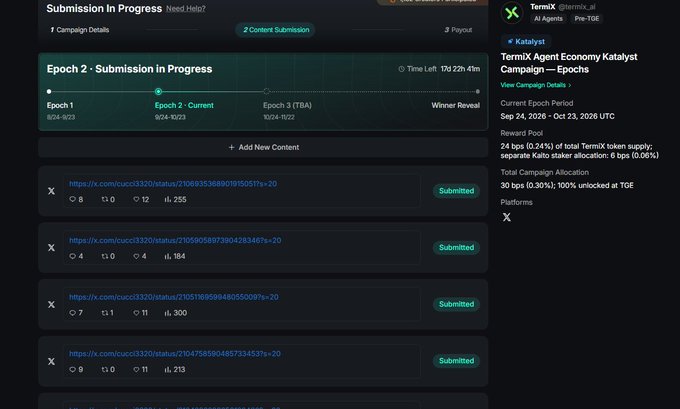Click the X icon beside the 213-views submission
This screenshot has height=409, width=680.
51,361
